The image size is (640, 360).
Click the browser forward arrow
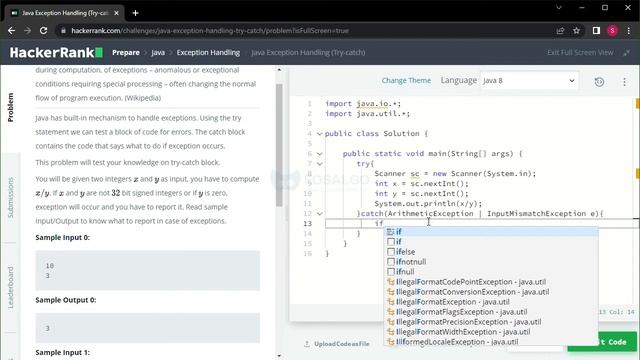(27, 31)
